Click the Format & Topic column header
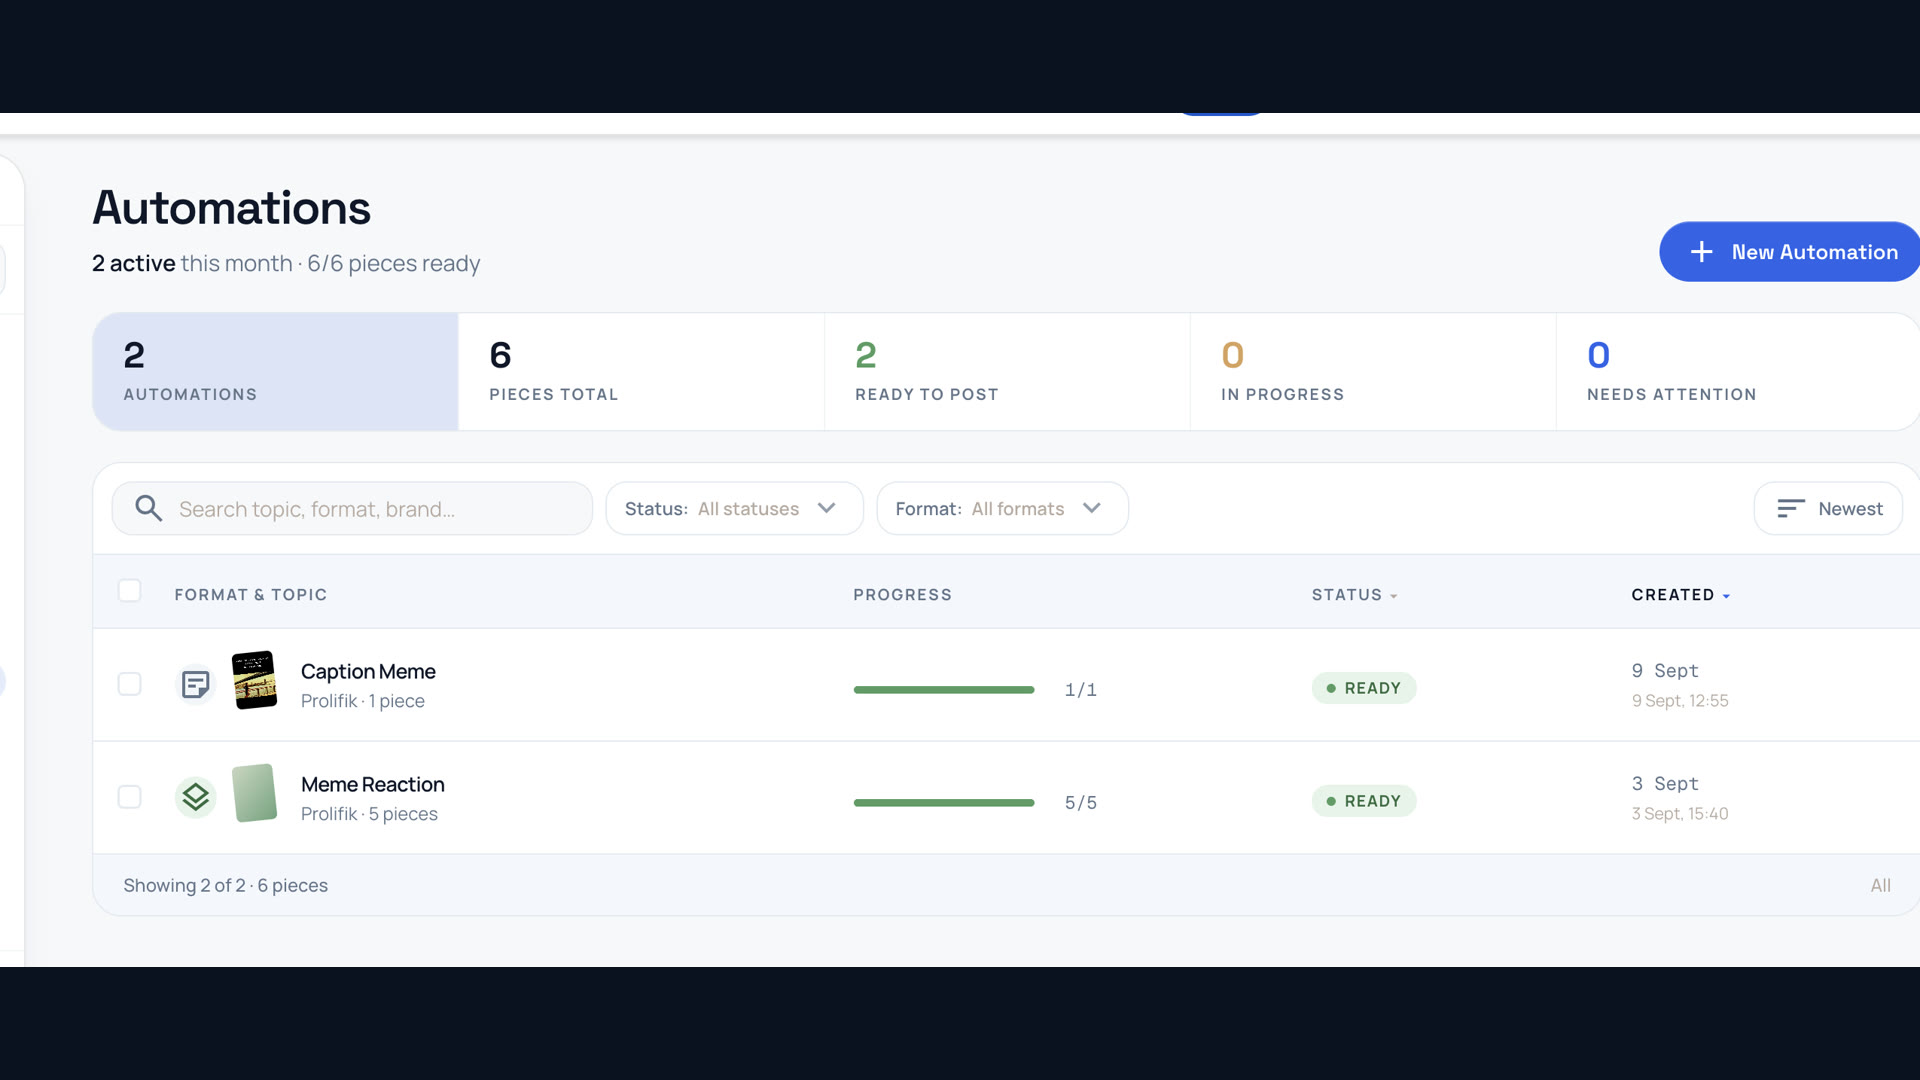The image size is (1920, 1080). tap(250, 594)
